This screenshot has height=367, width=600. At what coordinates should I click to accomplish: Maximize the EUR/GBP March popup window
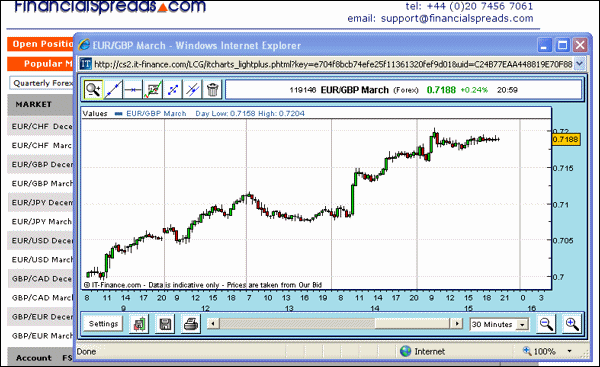point(562,45)
